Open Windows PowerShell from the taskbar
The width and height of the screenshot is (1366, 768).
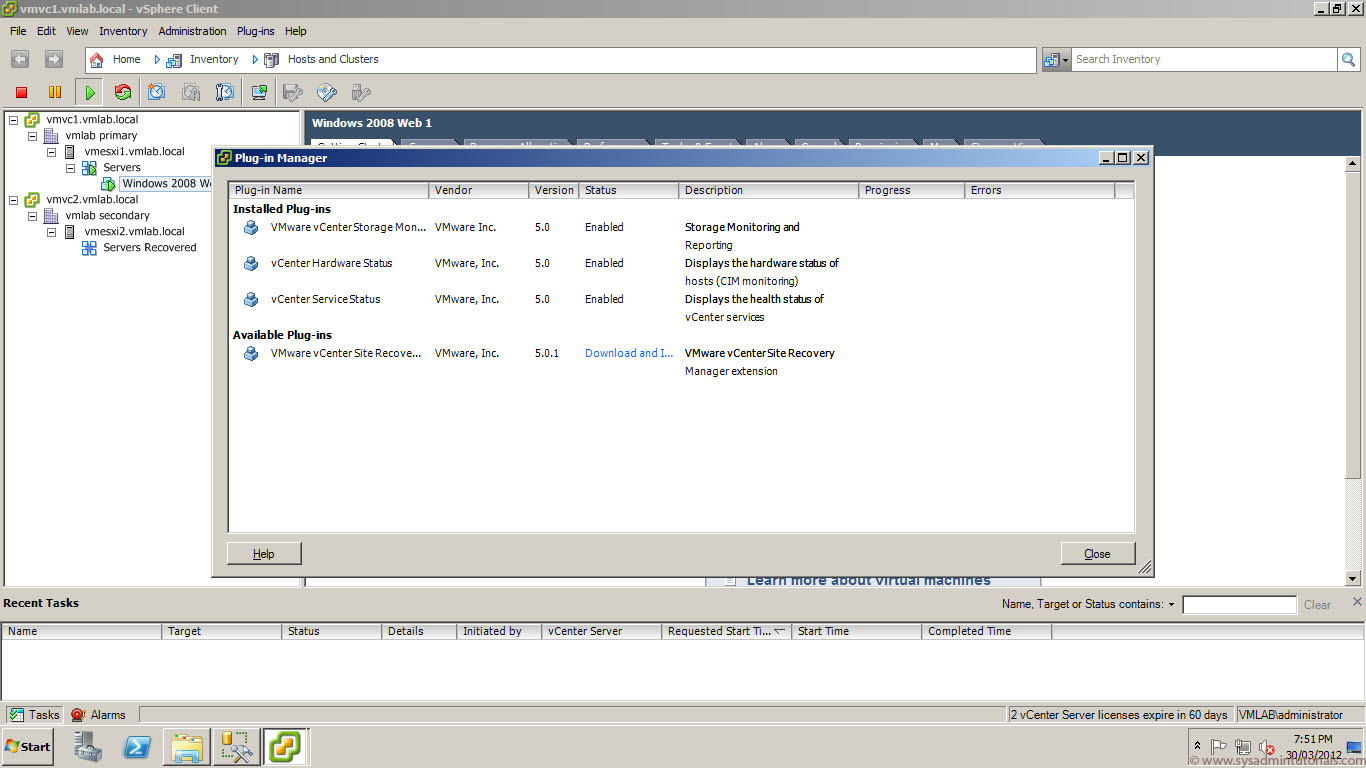[137, 747]
